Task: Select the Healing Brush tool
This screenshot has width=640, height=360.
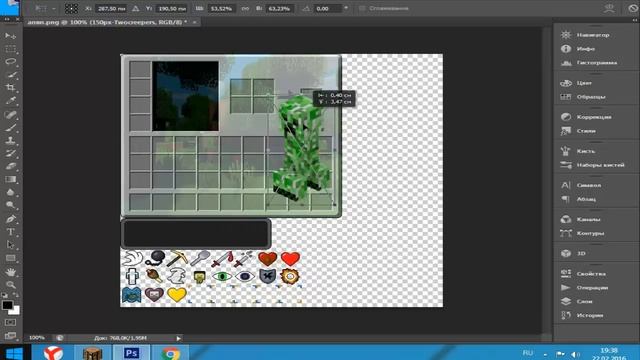Action: [10, 114]
